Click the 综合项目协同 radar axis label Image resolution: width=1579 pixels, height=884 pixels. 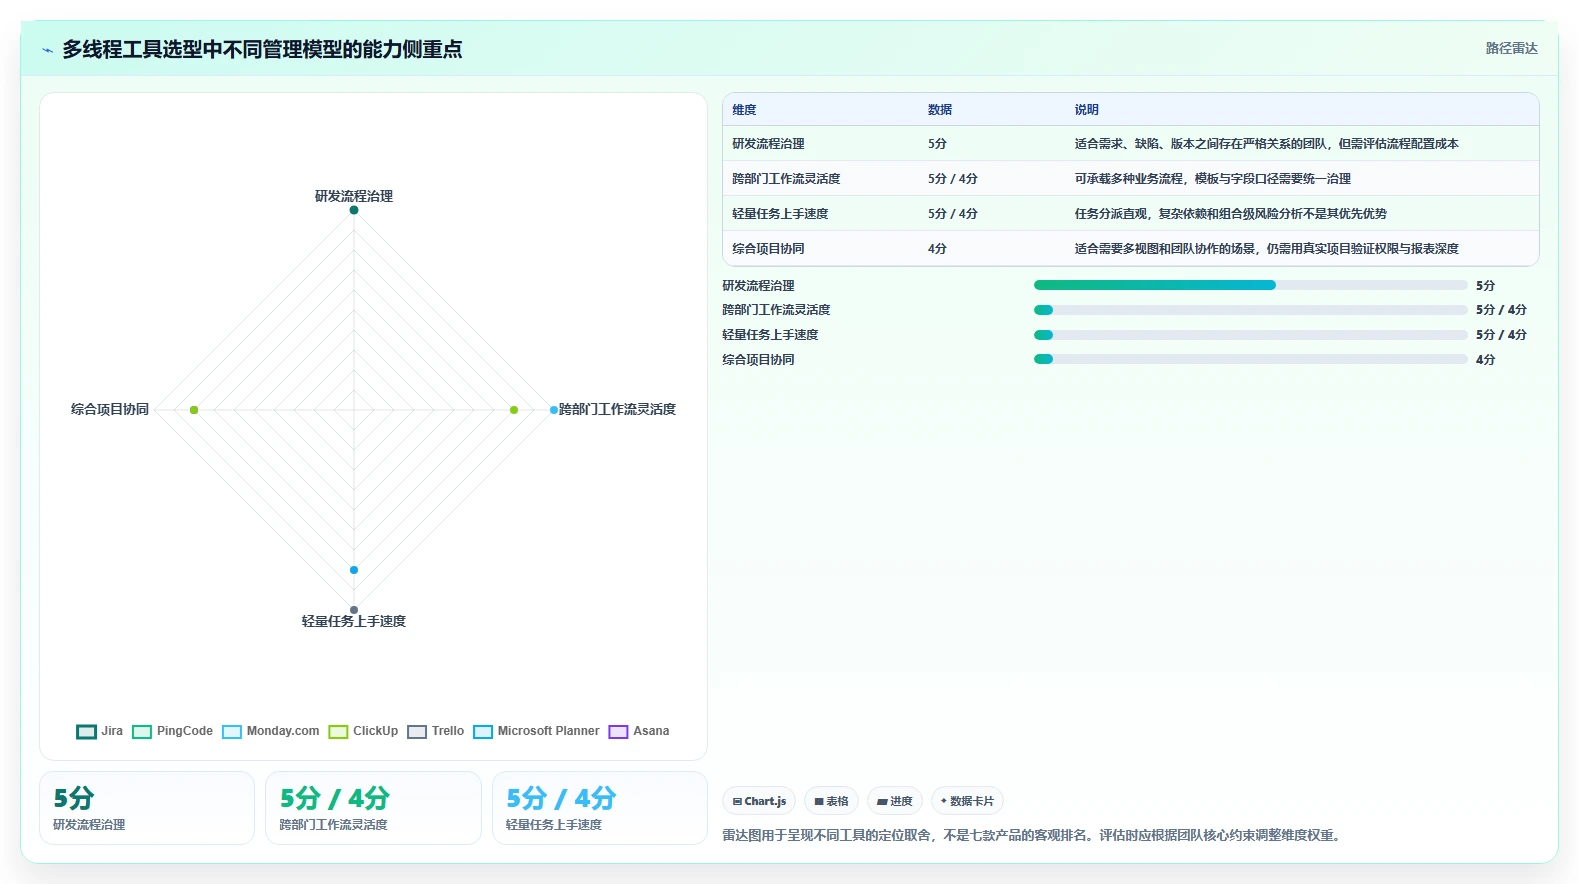click(x=110, y=409)
